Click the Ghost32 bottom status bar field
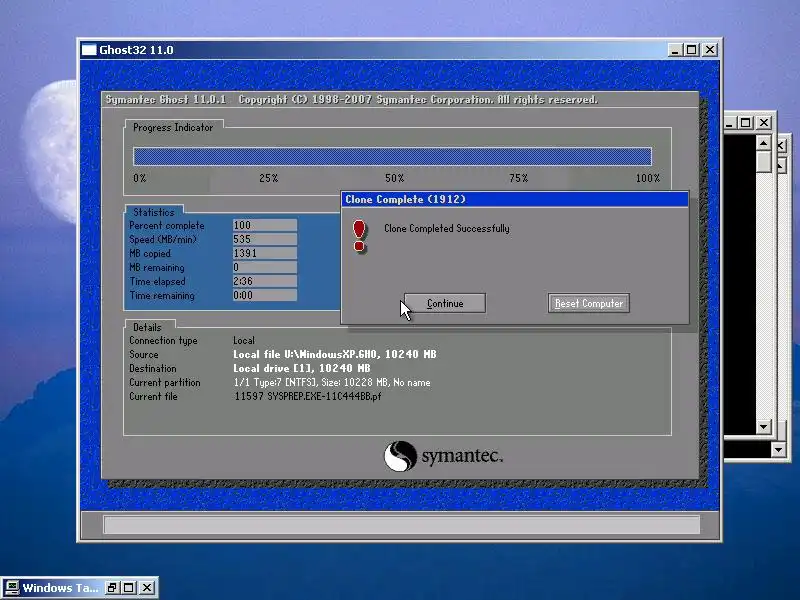This screenshot has height=600, width=800. pyautogui.click(x=402, y=524)
